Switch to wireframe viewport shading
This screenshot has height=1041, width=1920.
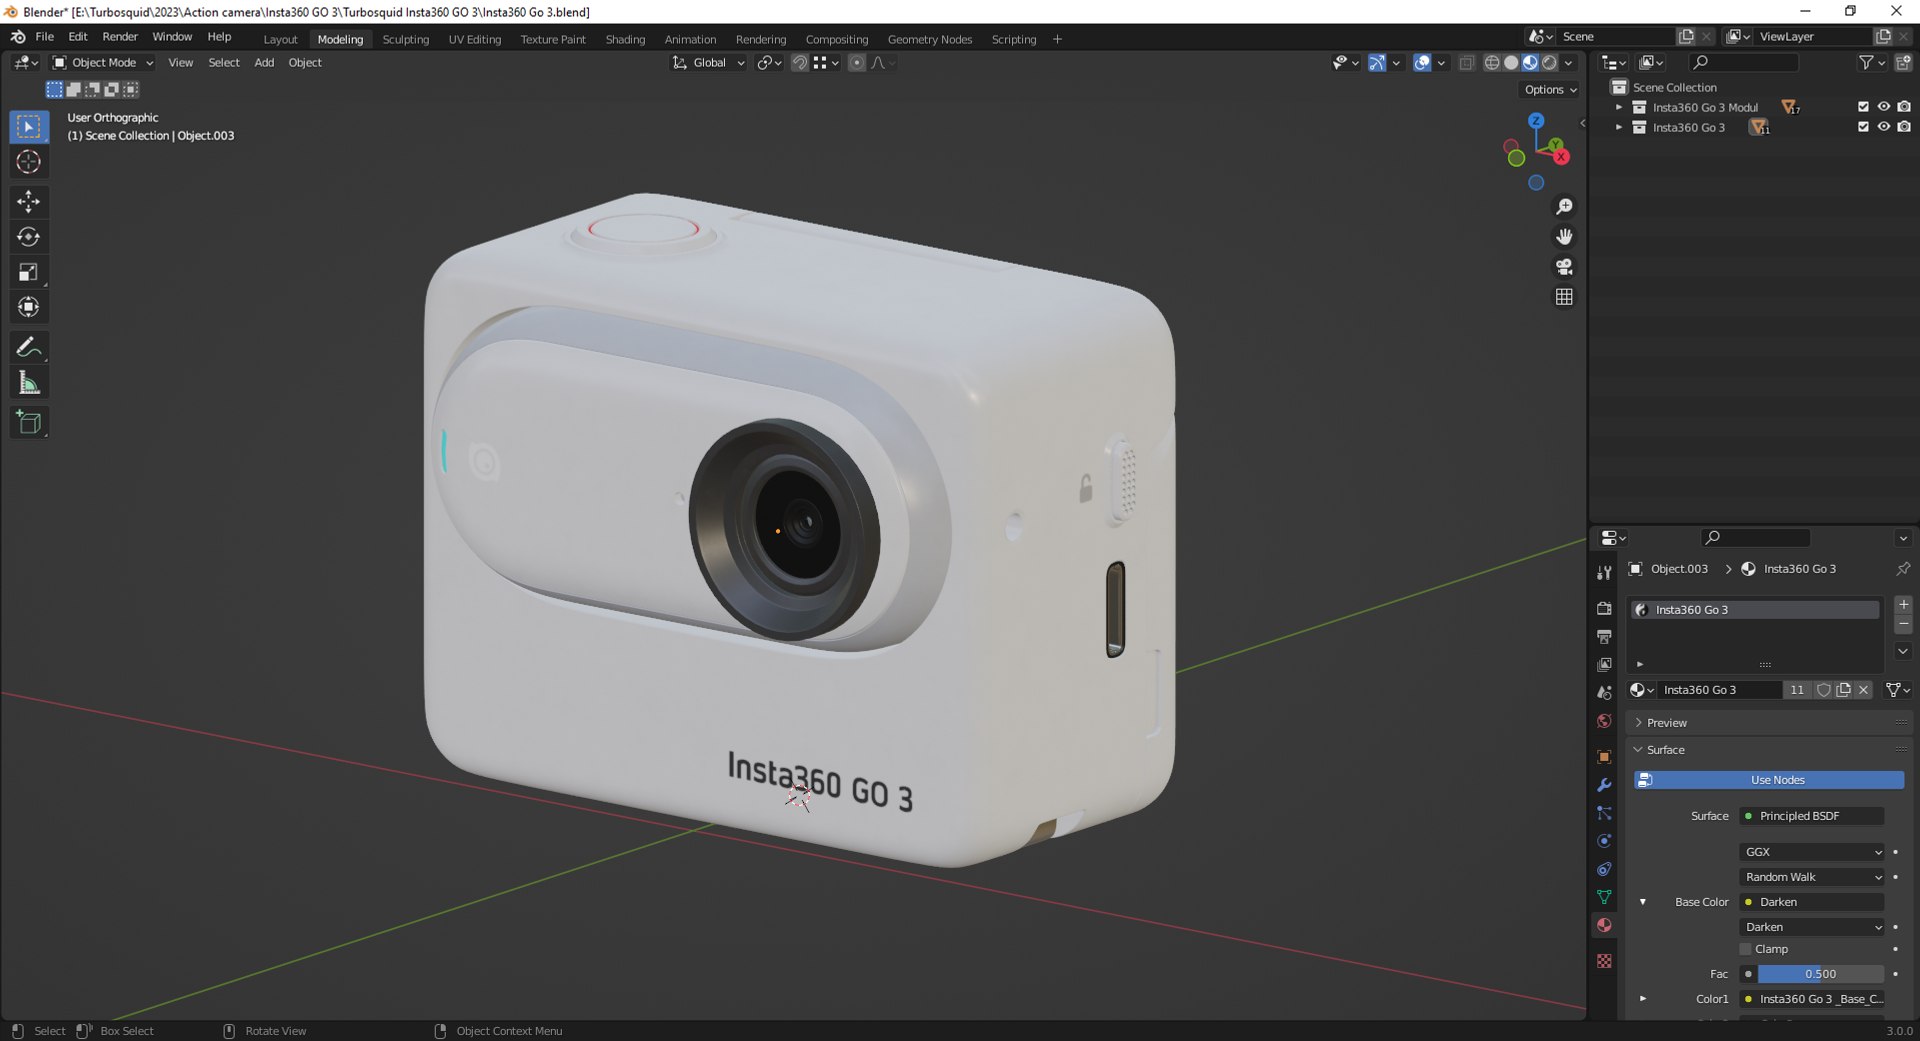point(1492,63)
